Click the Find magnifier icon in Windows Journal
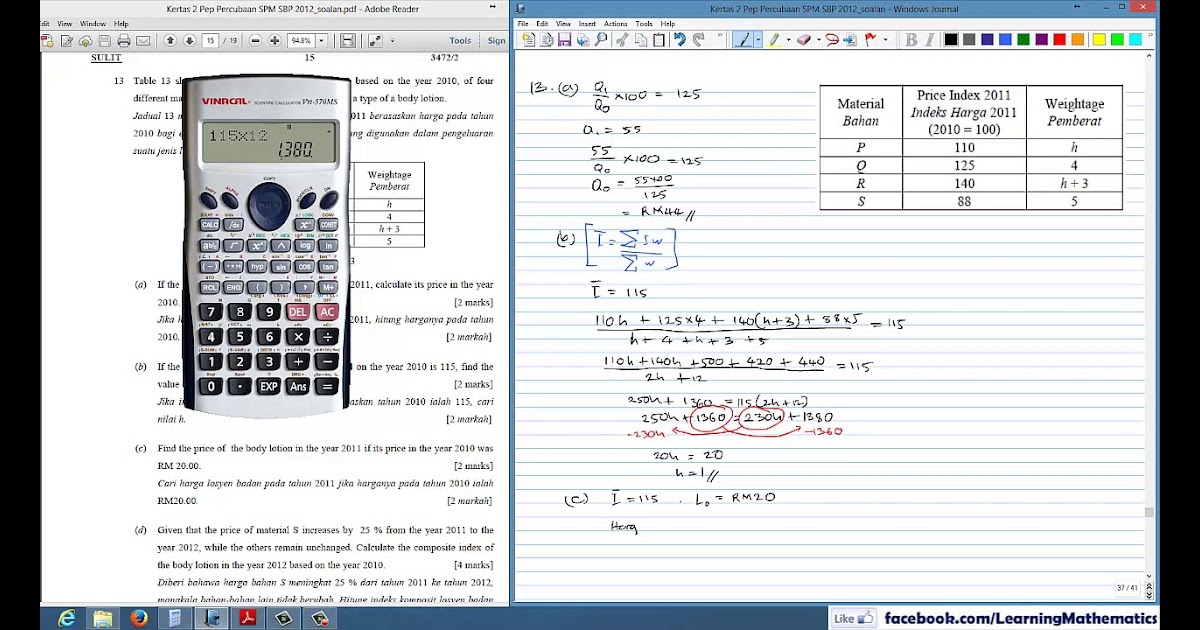Screen dimensions: 1200x630 point(601,40)
